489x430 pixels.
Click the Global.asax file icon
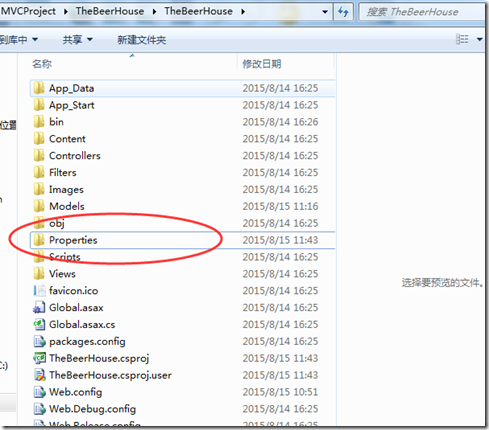[x=39, y=307]
